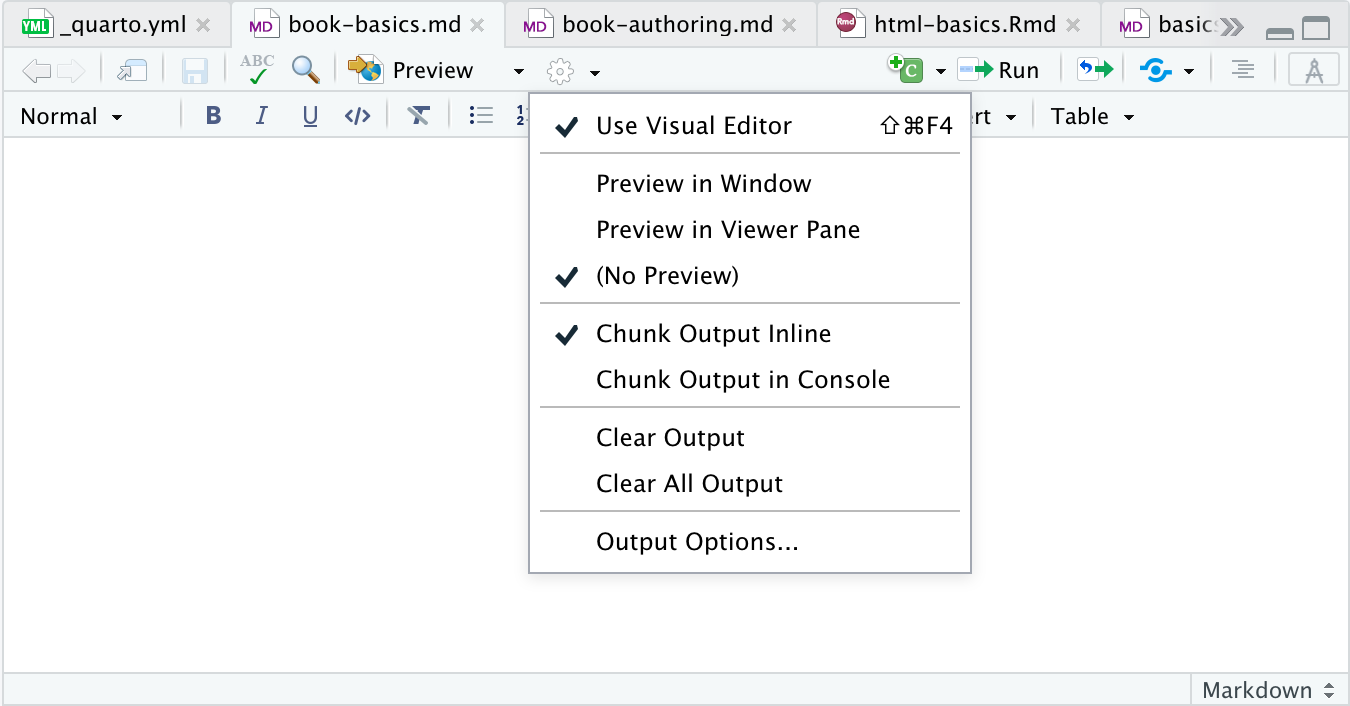The height and width of the screenshot is (706, 1350).
Task: Choose Preview in Viewer Pane
Action: coord(727,230)
